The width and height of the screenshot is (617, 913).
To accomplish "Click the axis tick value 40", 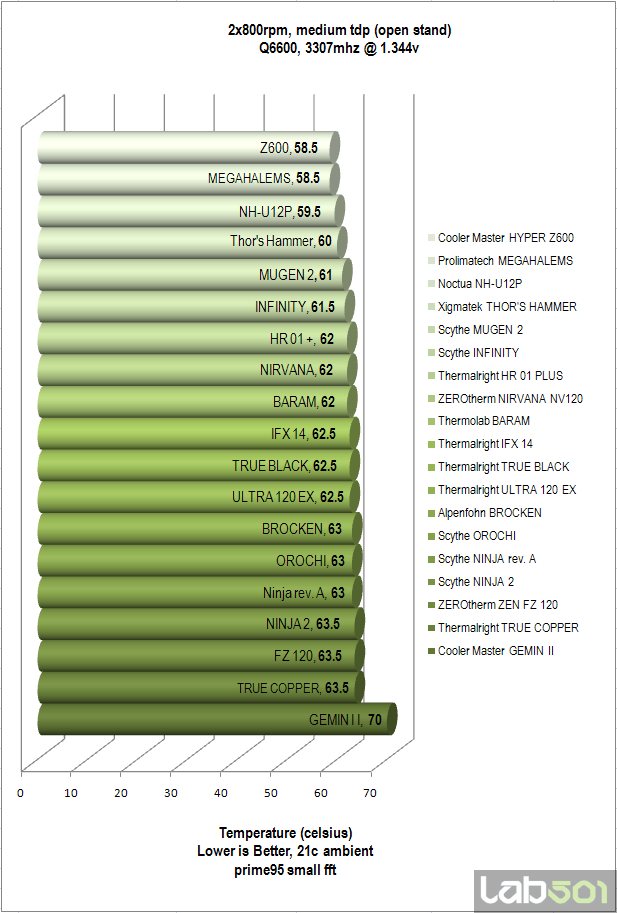I will click(x=221, y=793).
